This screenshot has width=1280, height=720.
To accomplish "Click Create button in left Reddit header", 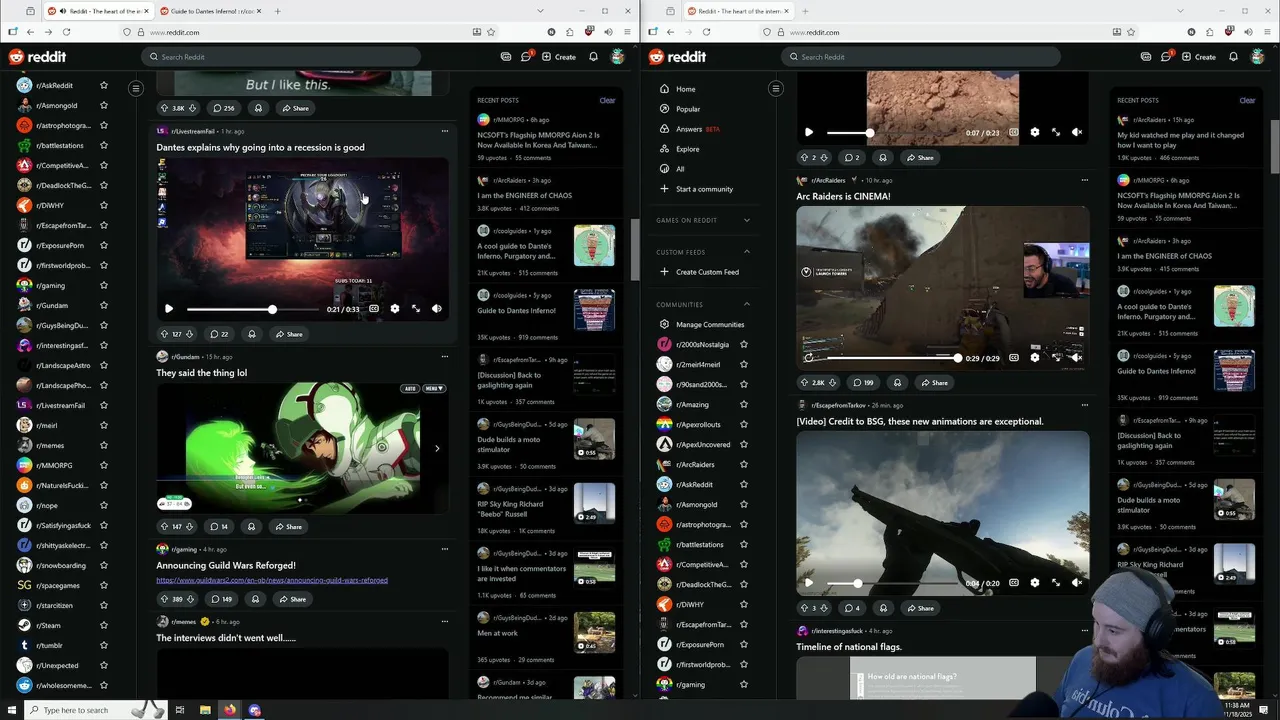I will (x=559, y=57).
